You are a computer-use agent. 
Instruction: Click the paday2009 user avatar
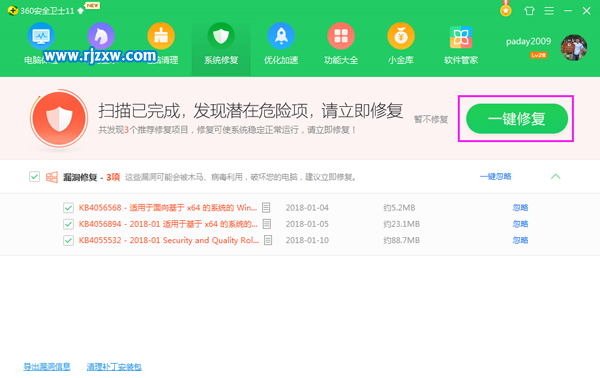pos(574,47)
